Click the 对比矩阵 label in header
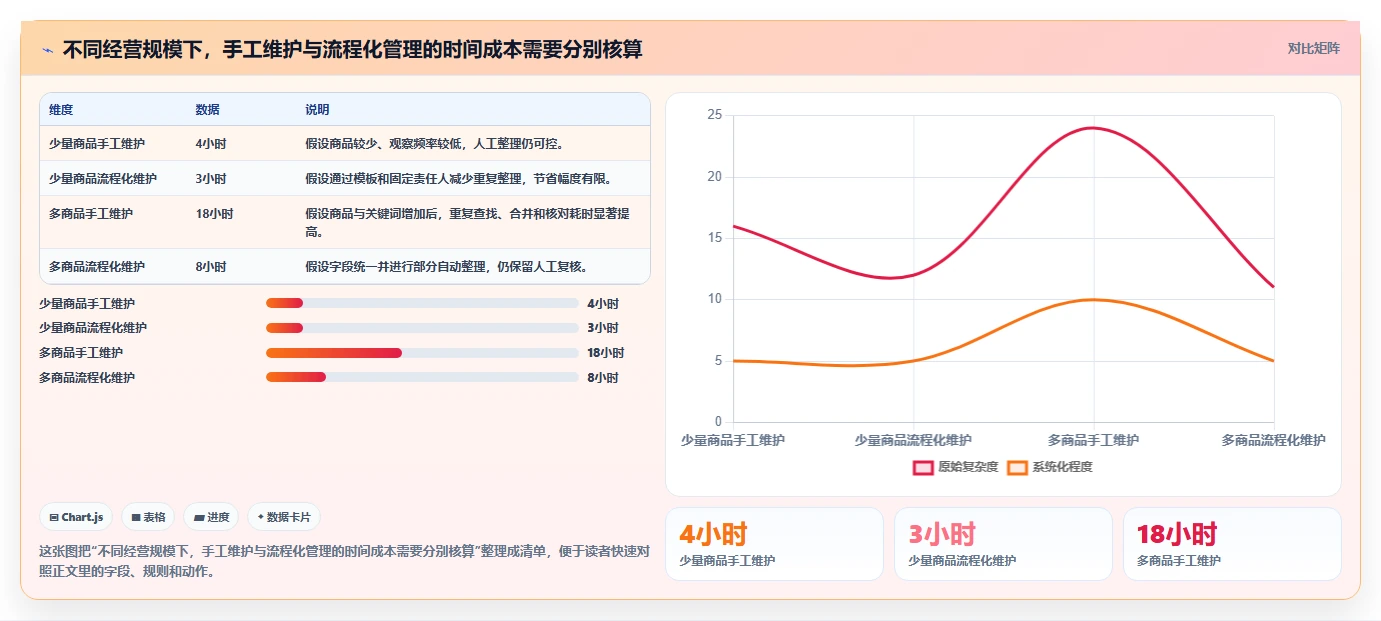1381x621 pixels. coord(1313,48)
